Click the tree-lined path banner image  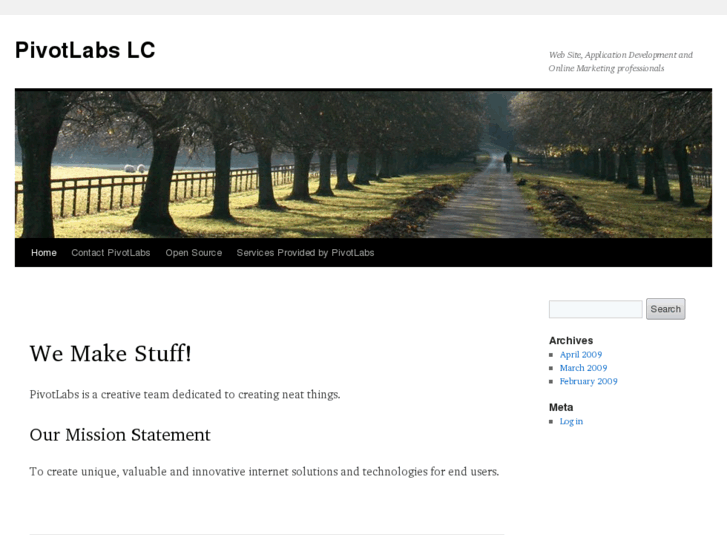364,164
